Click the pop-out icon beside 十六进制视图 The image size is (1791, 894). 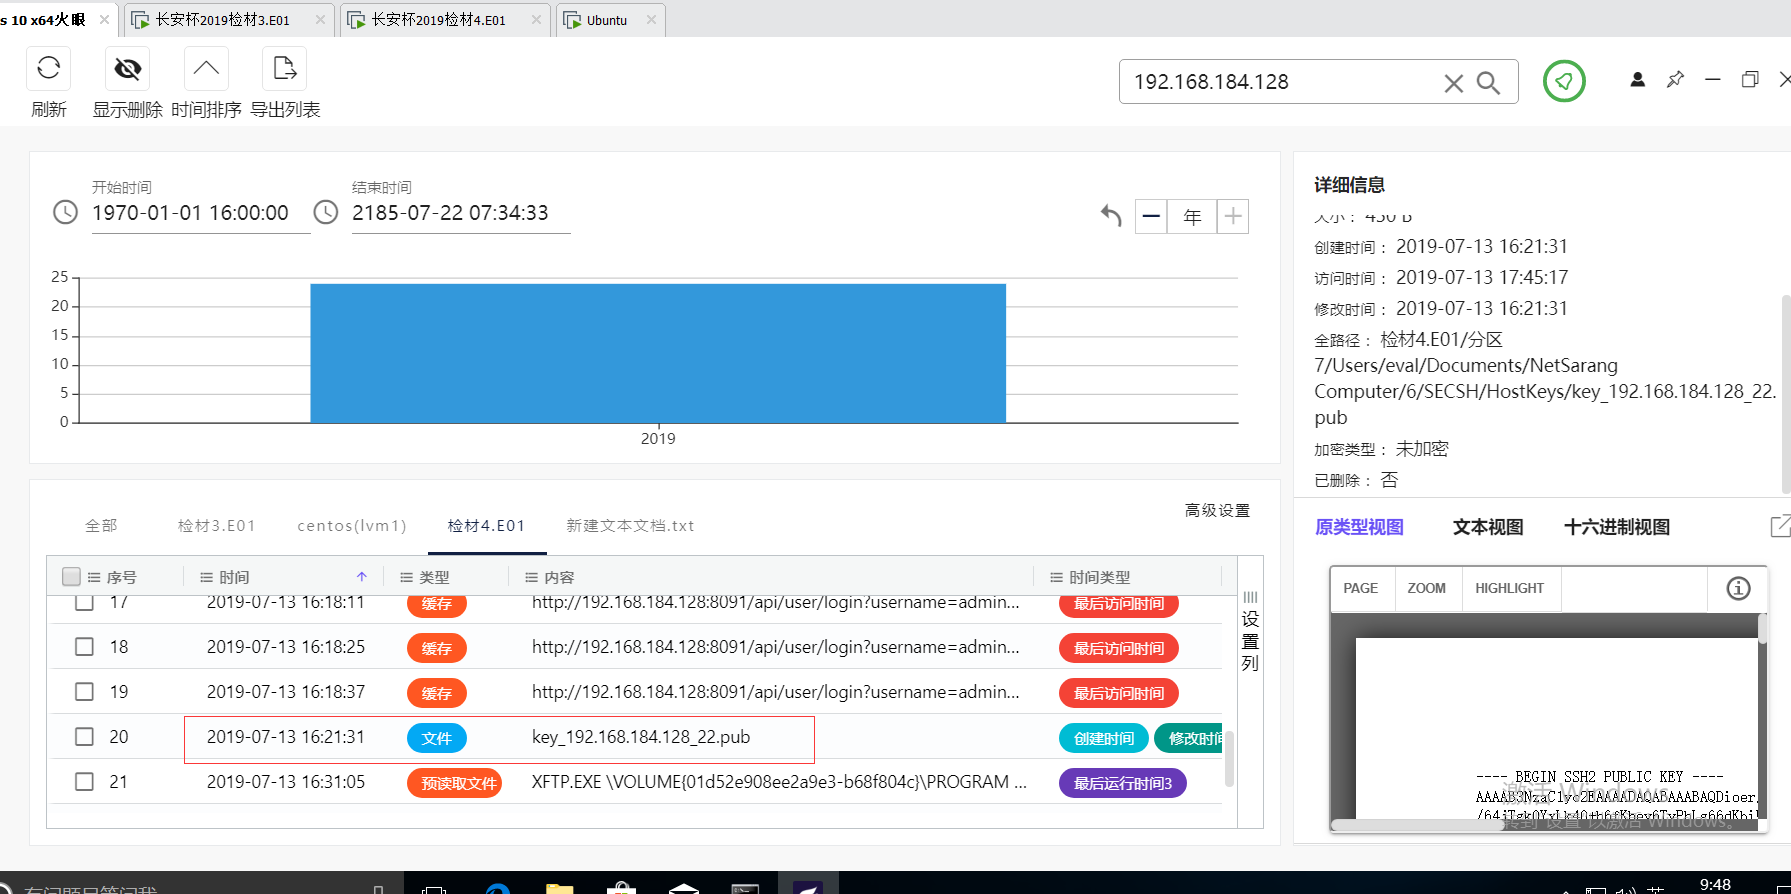(1780, 526)
